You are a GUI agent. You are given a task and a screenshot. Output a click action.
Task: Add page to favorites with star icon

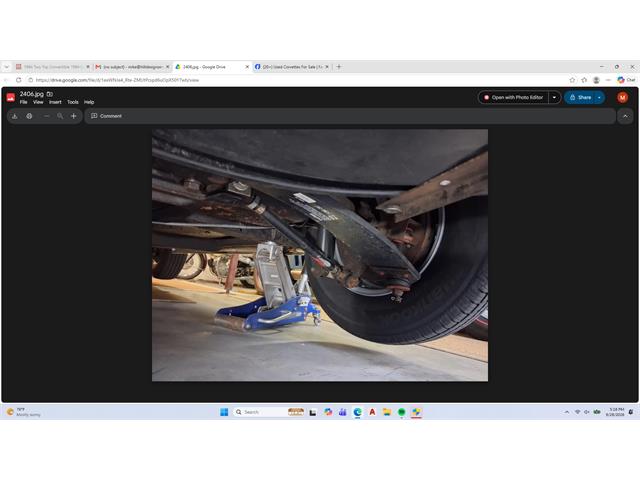click(x=572, y=80)
